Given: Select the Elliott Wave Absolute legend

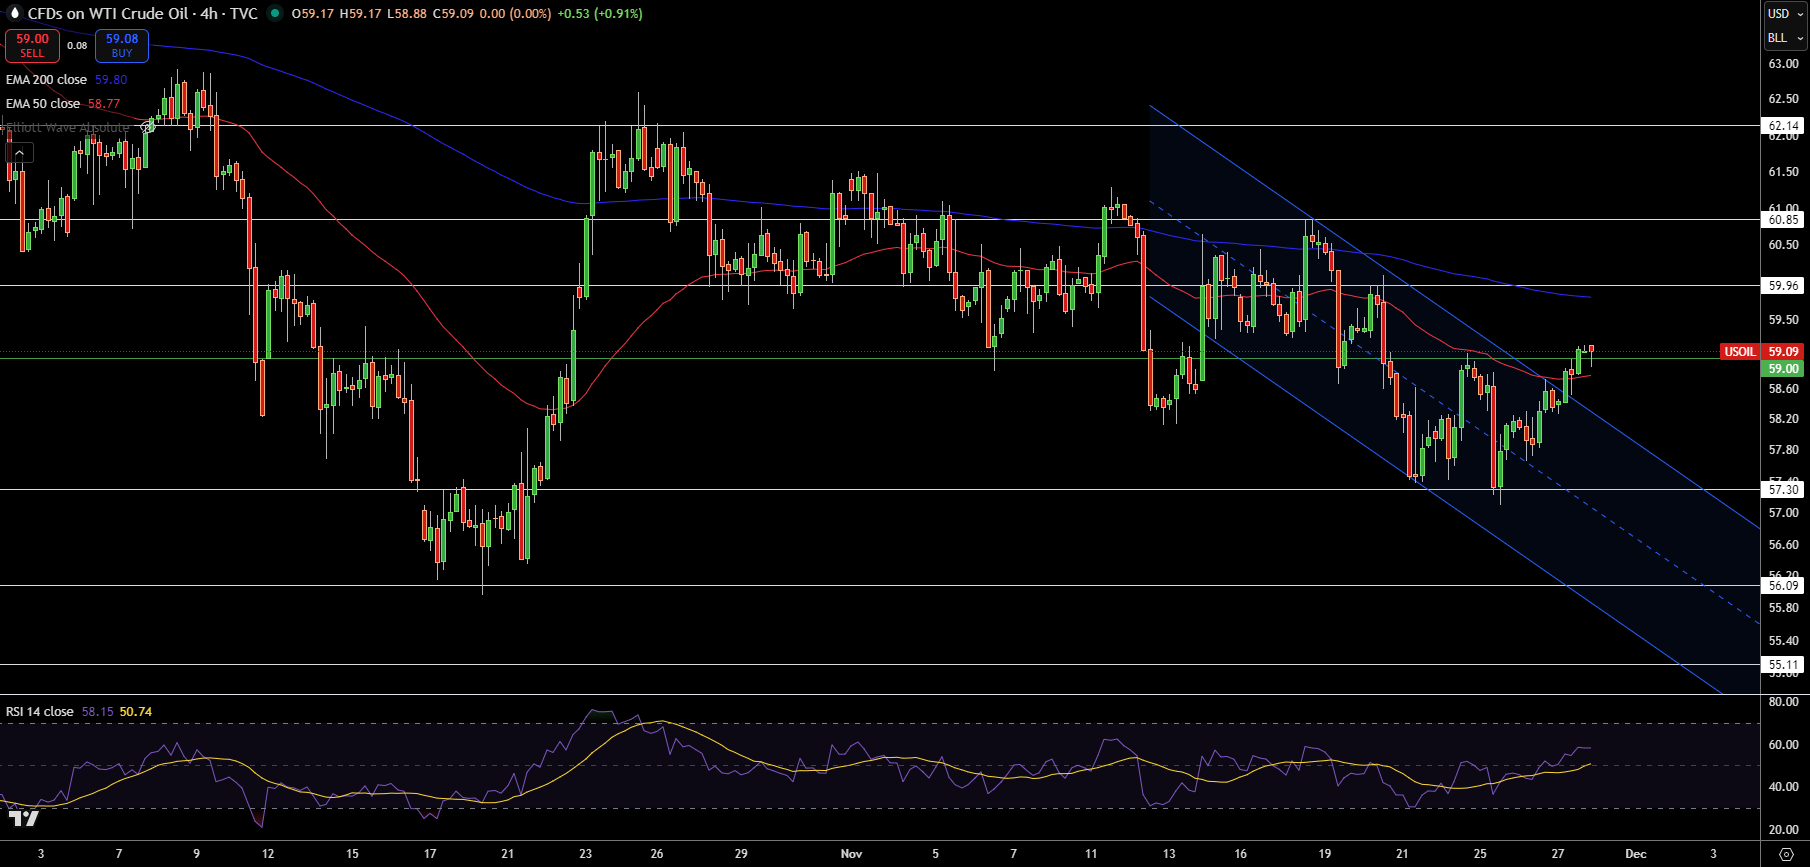Looking at the screenshot, I should point(66,128).
